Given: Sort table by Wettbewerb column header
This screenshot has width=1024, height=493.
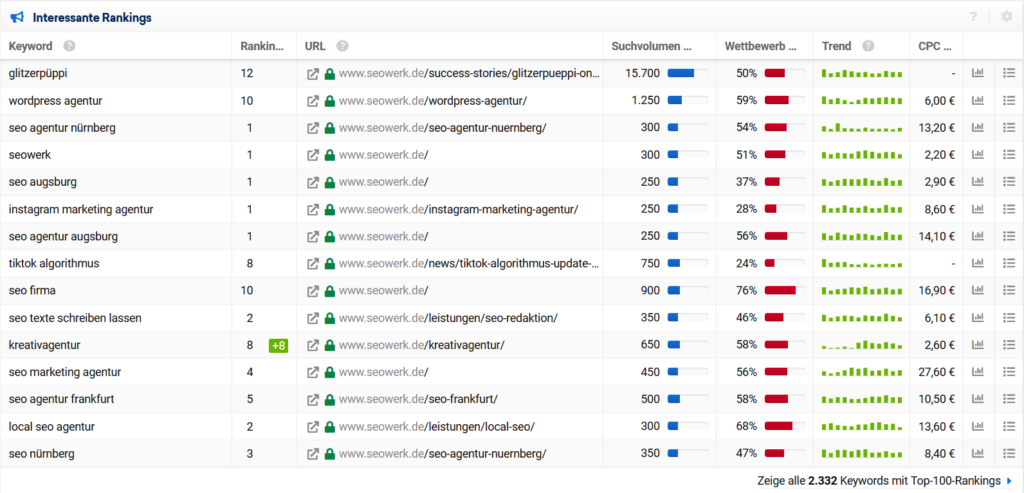Looking at the screenshot, I should [x=760, y=46].
